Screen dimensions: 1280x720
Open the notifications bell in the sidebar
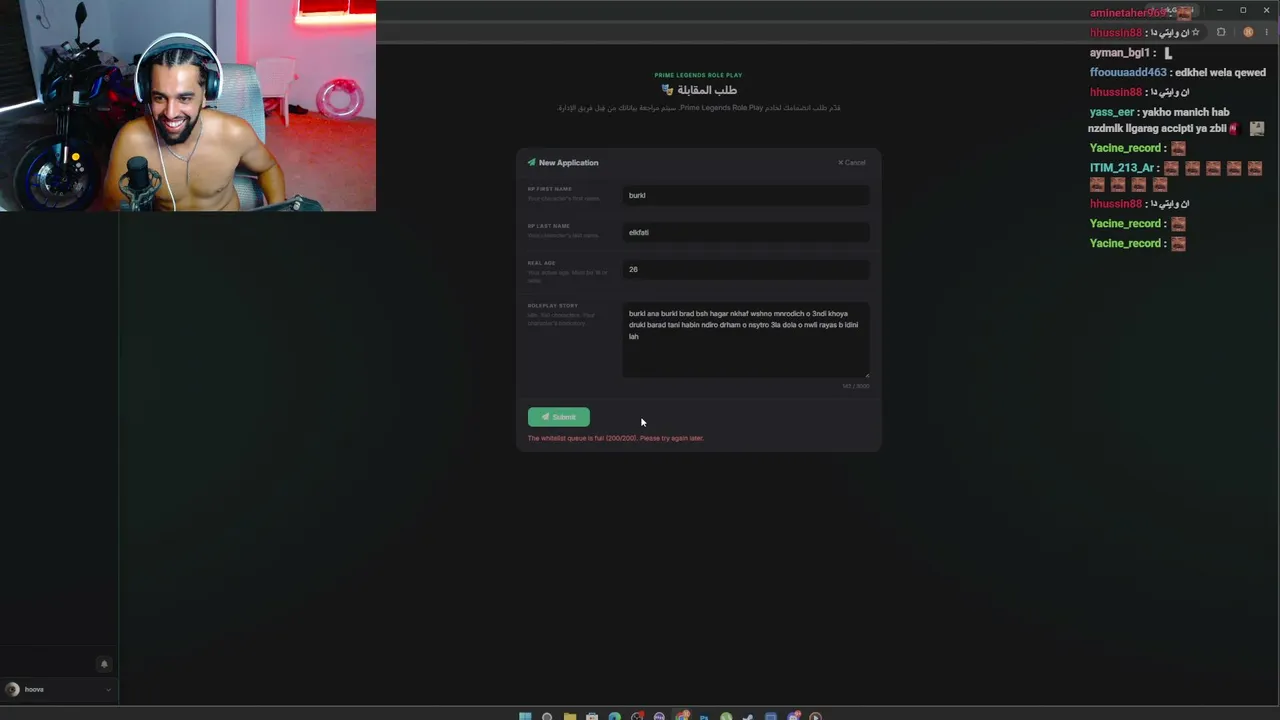pyautogui.click(x=103, y=664)
